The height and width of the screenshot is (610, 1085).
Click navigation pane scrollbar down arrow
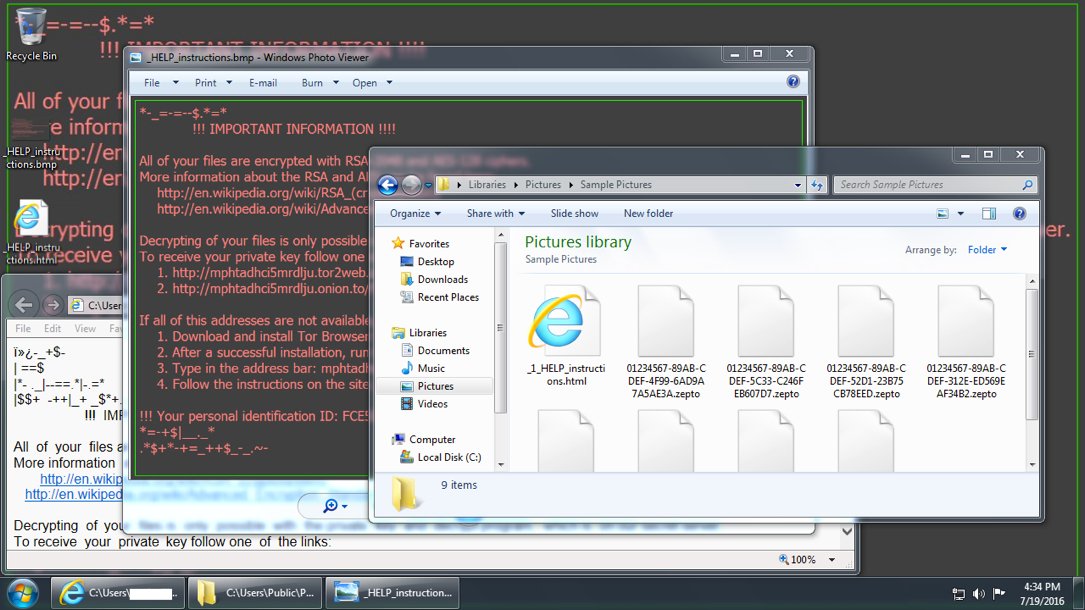501,465
